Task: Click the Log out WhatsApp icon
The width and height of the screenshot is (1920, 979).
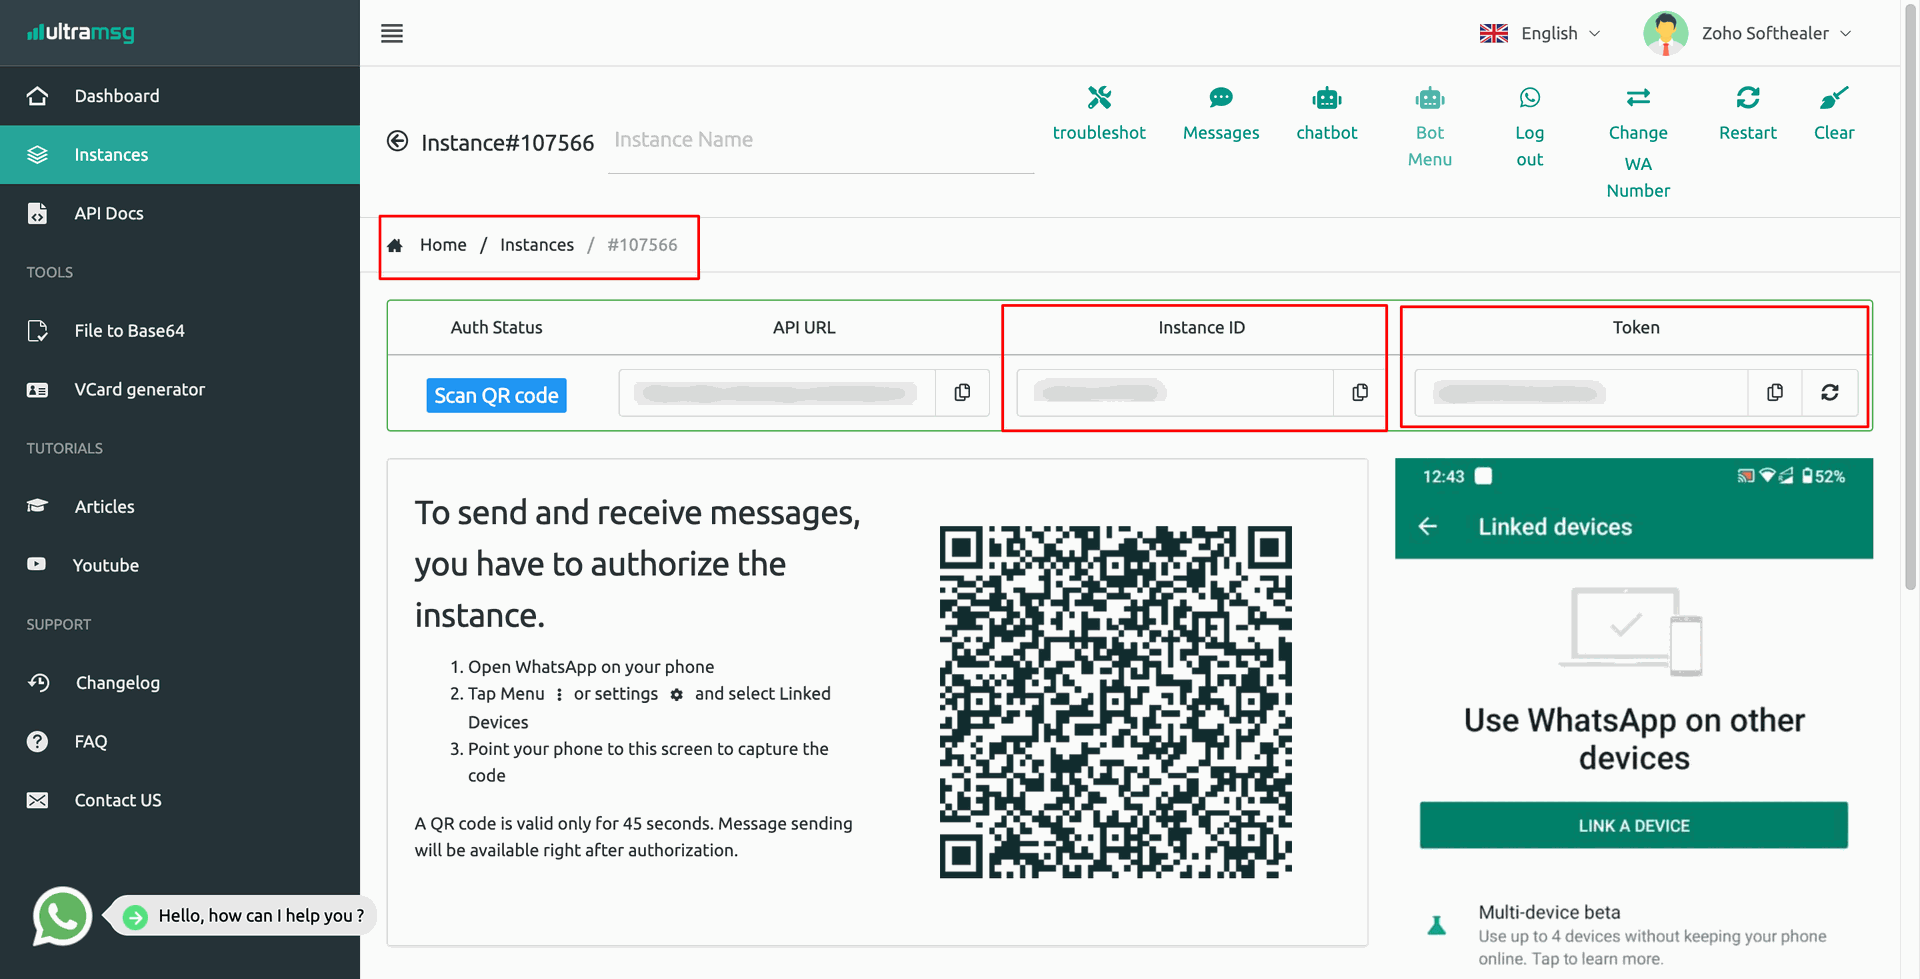Action: point(1530,97)
